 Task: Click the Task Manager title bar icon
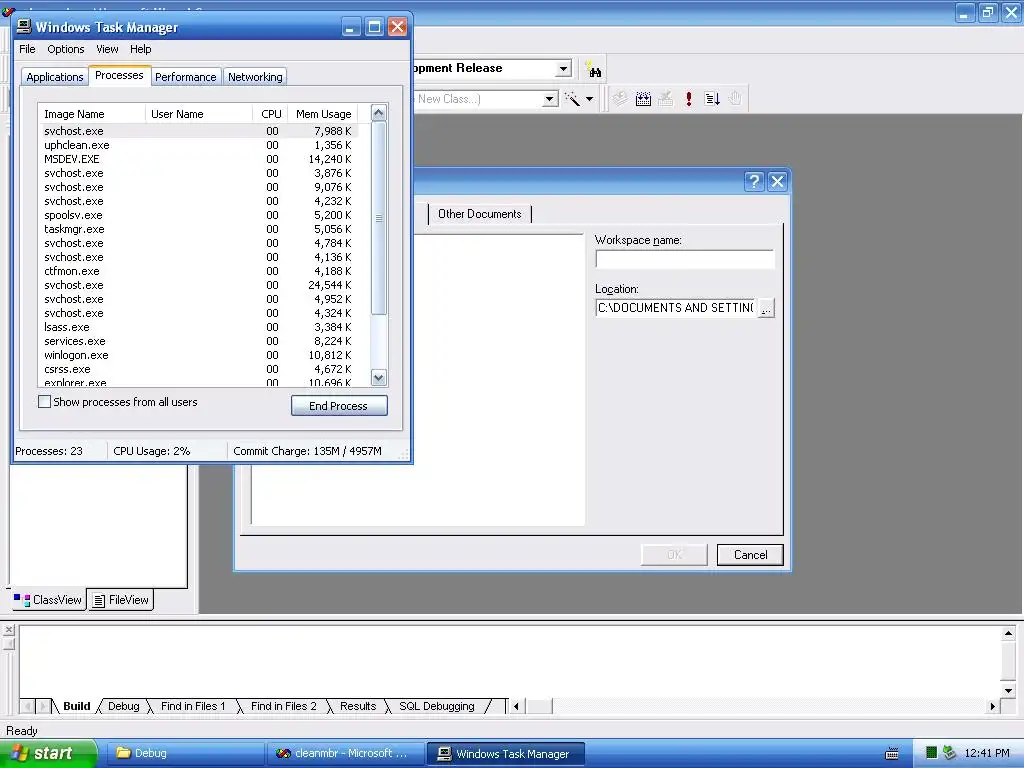(24, 26)
